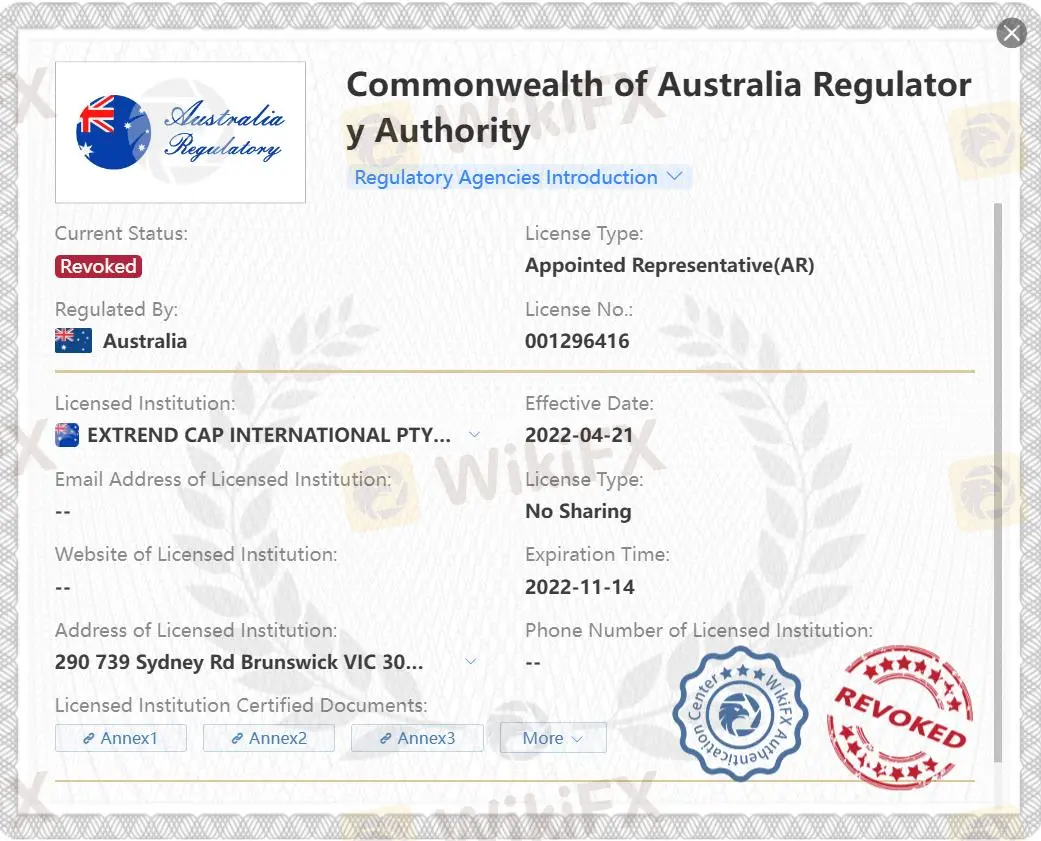Click the Australia Regulatory logo image

pyautogui.click(x=180, y=133)
